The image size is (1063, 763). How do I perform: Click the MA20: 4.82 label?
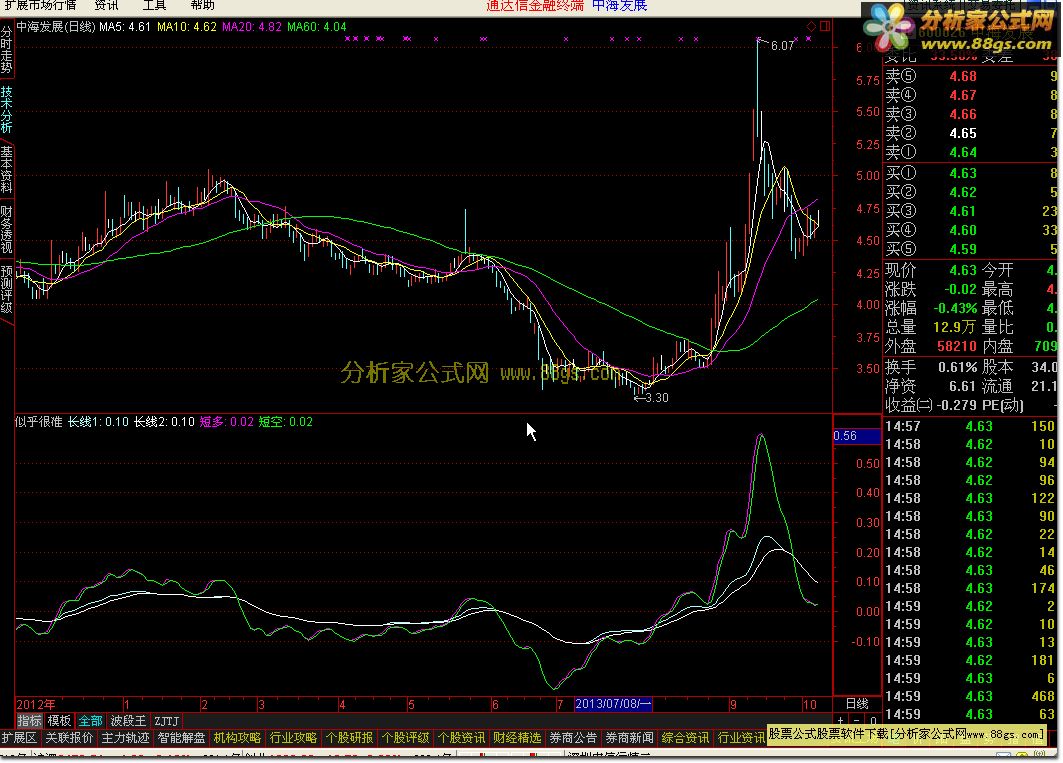point(252,27)
